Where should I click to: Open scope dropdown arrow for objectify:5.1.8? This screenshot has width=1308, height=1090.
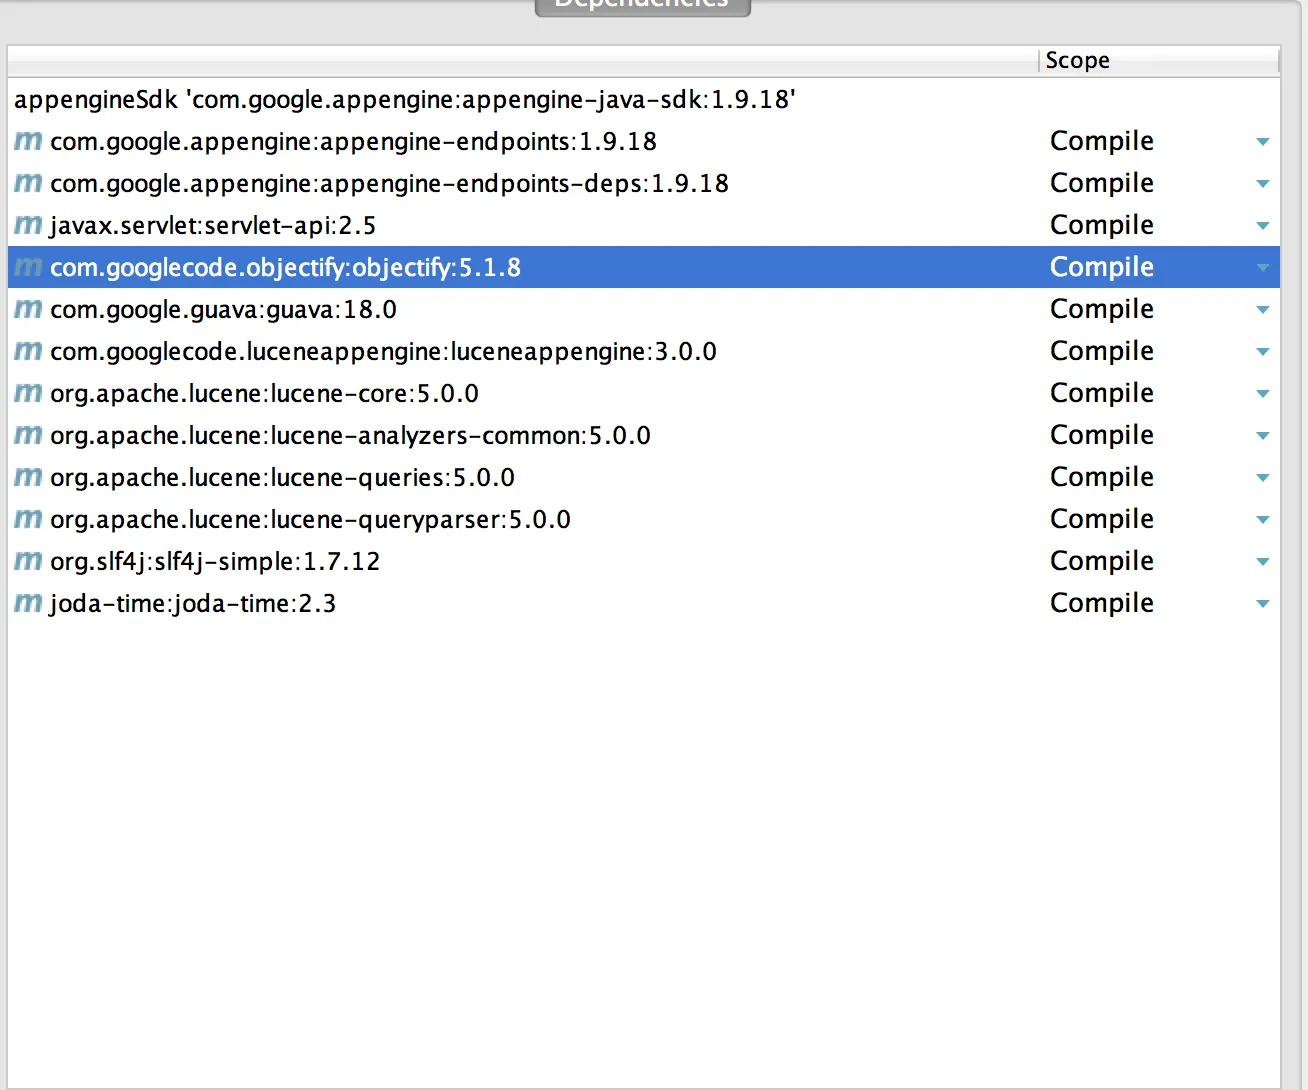(x=1263, y=268)
